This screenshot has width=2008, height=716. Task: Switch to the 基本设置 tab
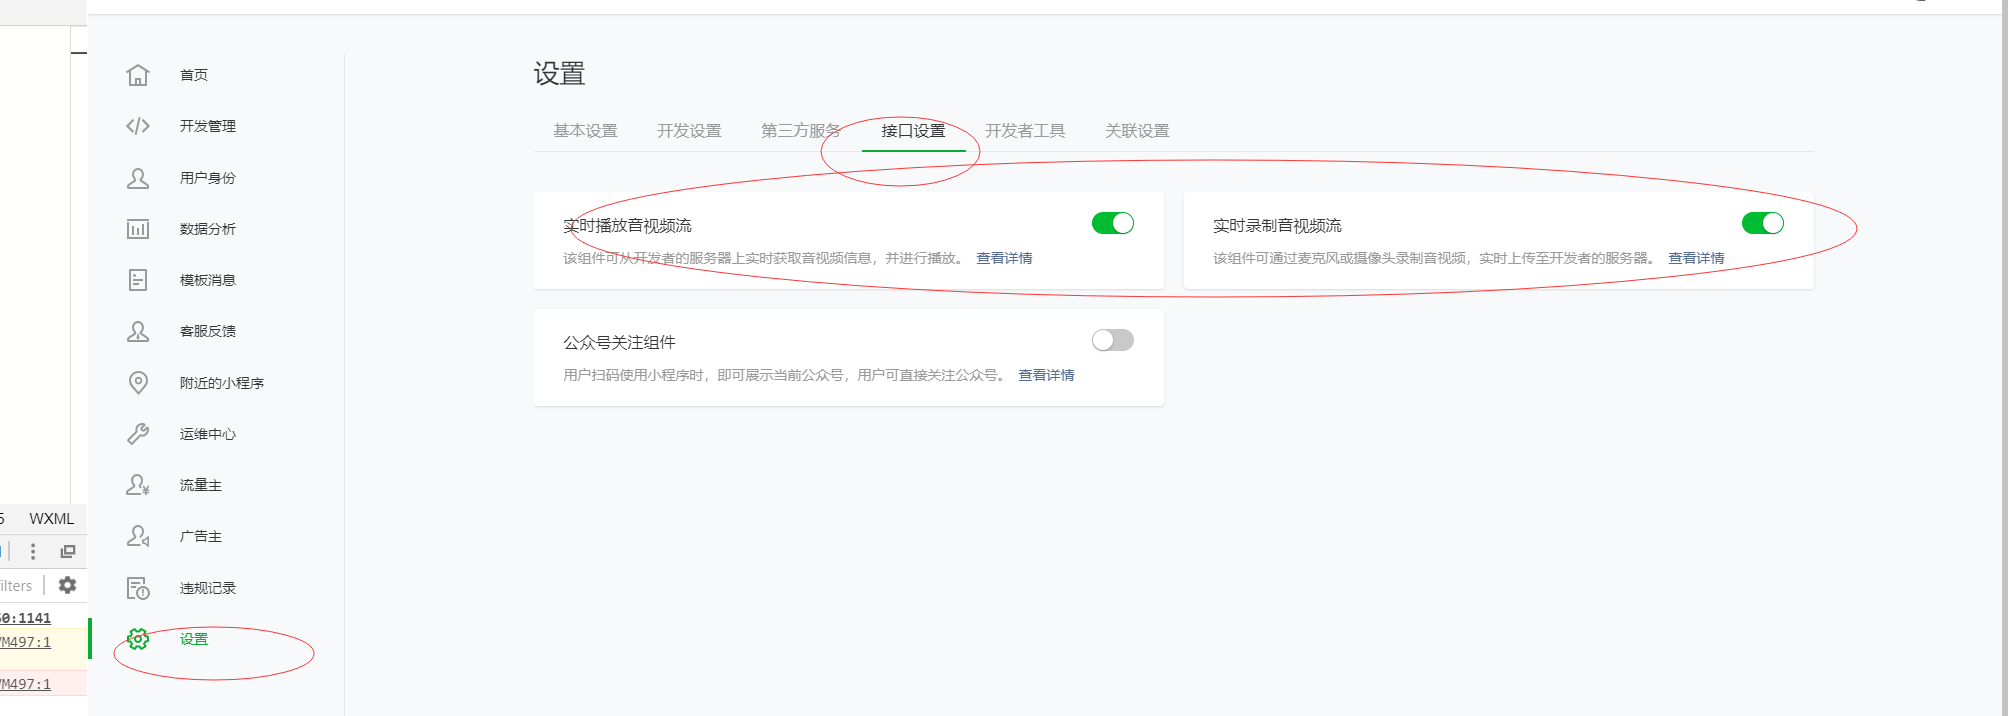coord(585,131)
